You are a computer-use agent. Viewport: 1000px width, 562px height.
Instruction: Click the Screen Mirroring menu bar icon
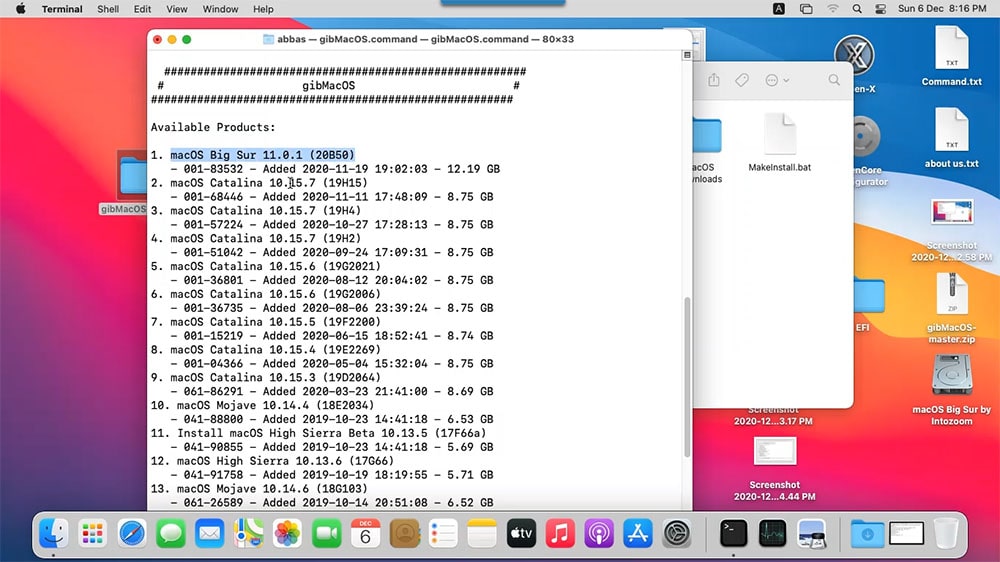(x=806, y=9)
